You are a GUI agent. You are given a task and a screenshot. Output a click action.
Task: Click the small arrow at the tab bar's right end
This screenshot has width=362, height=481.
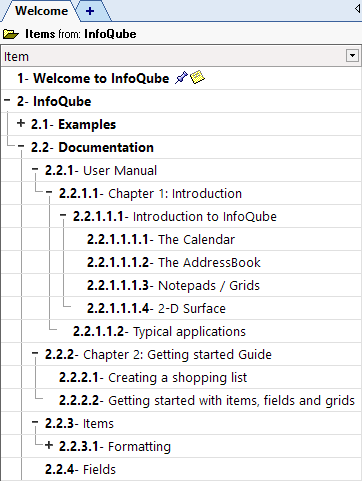point(357,8)
